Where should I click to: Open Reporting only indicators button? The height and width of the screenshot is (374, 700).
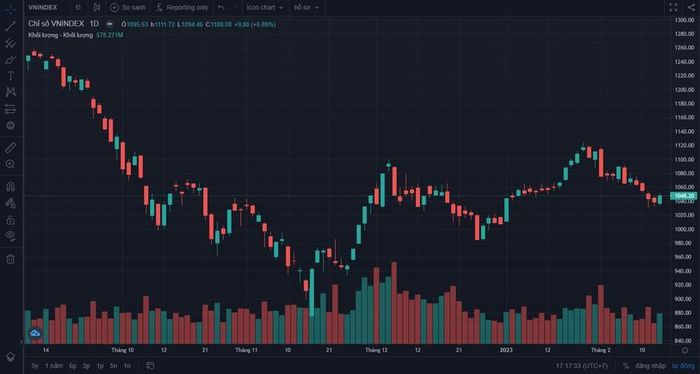[183, 8]
